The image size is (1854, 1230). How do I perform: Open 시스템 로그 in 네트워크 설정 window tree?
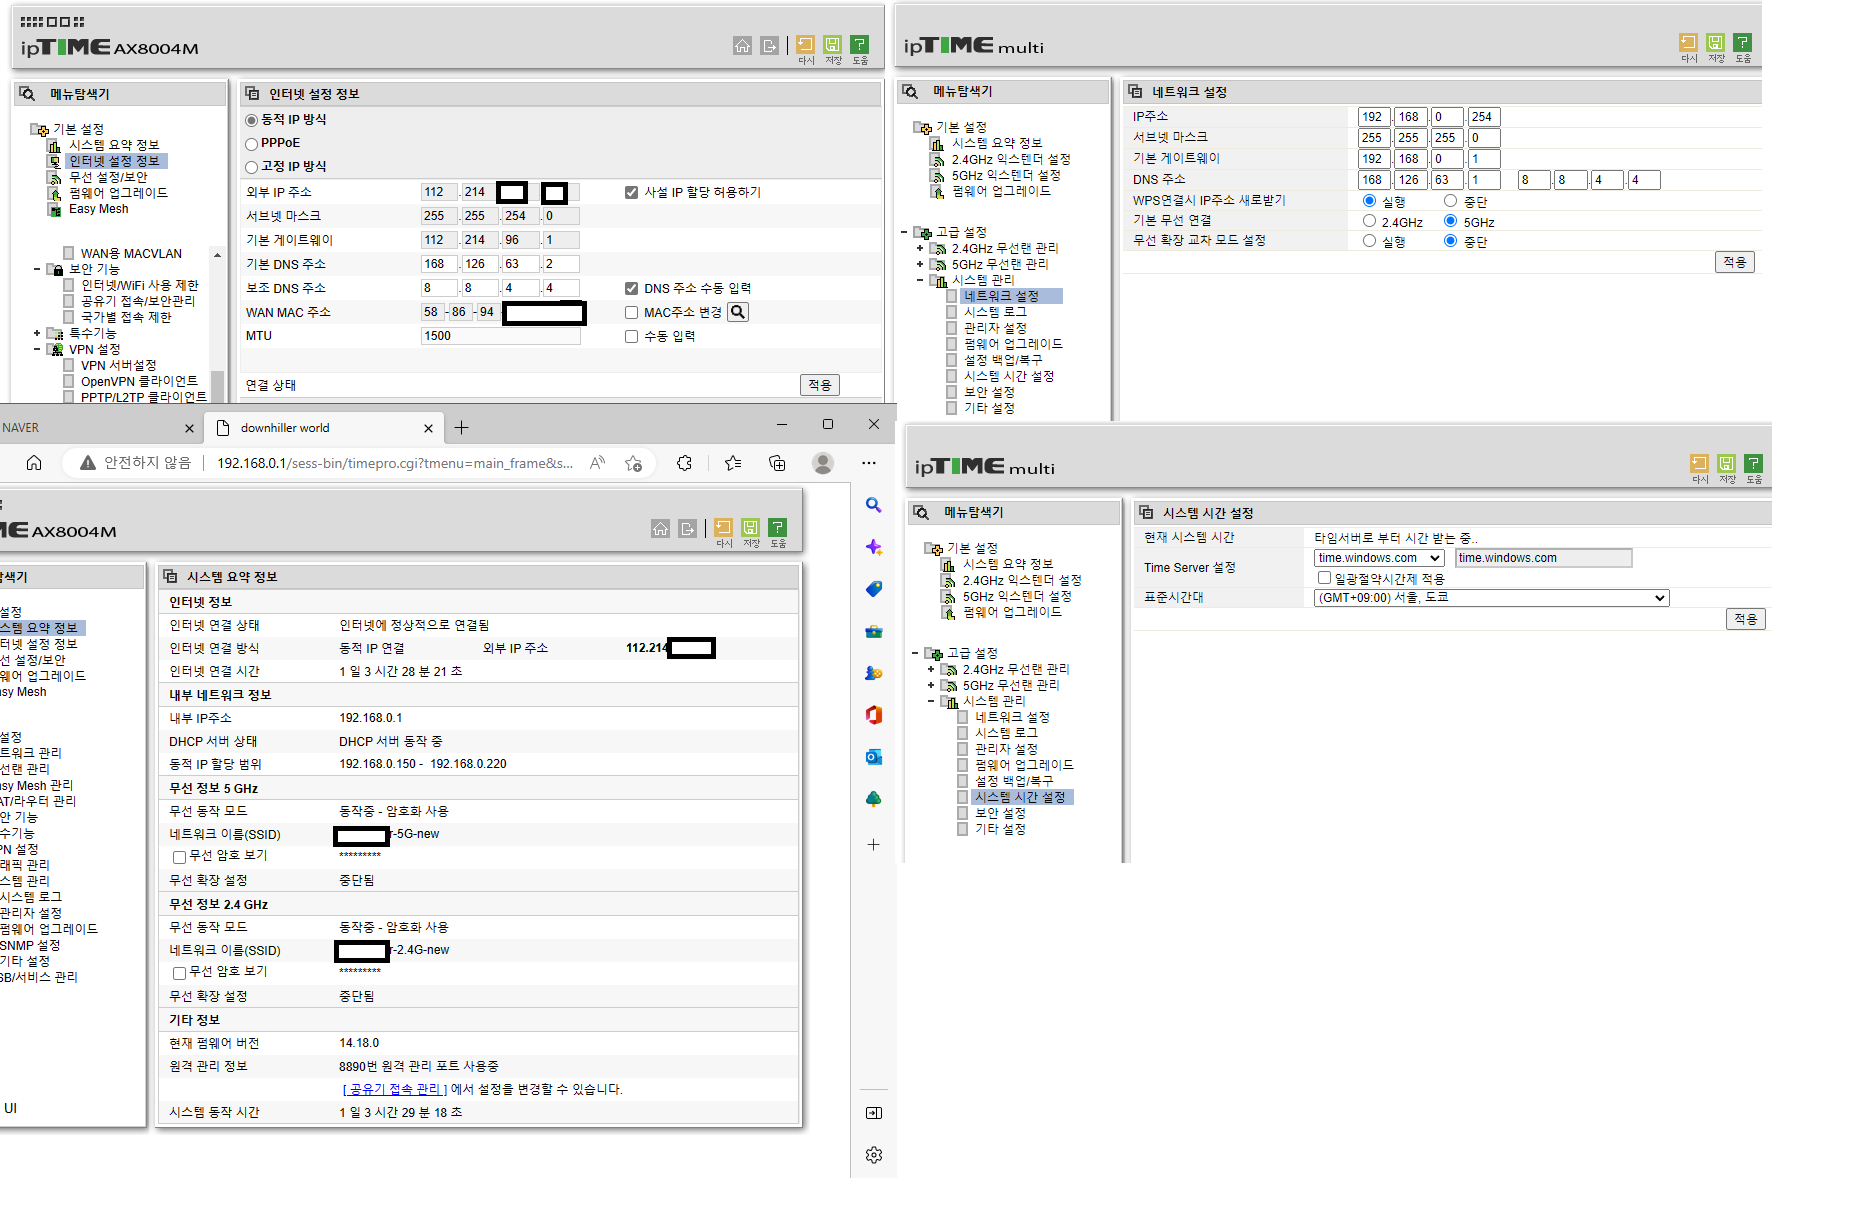995,312
